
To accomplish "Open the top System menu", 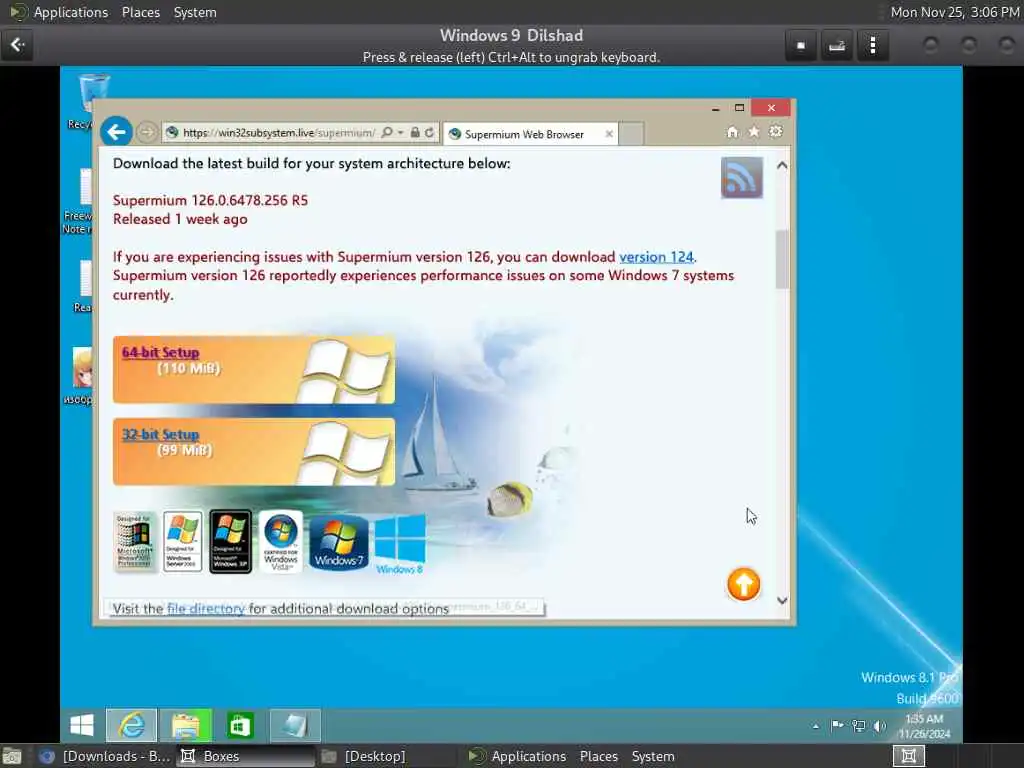I will pyautogui.click(x=195, y=12).
